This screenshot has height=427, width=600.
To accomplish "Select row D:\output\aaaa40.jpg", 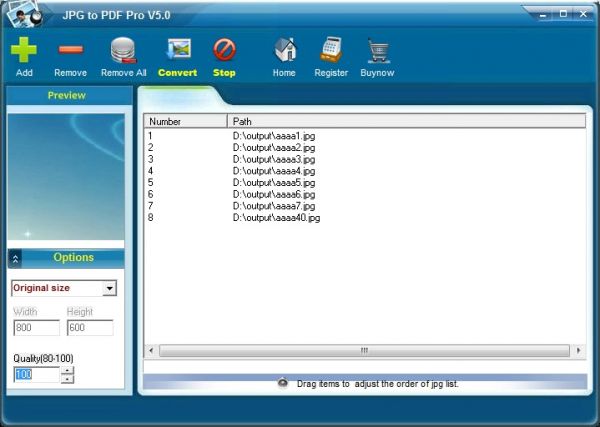I will click(276, 218).
